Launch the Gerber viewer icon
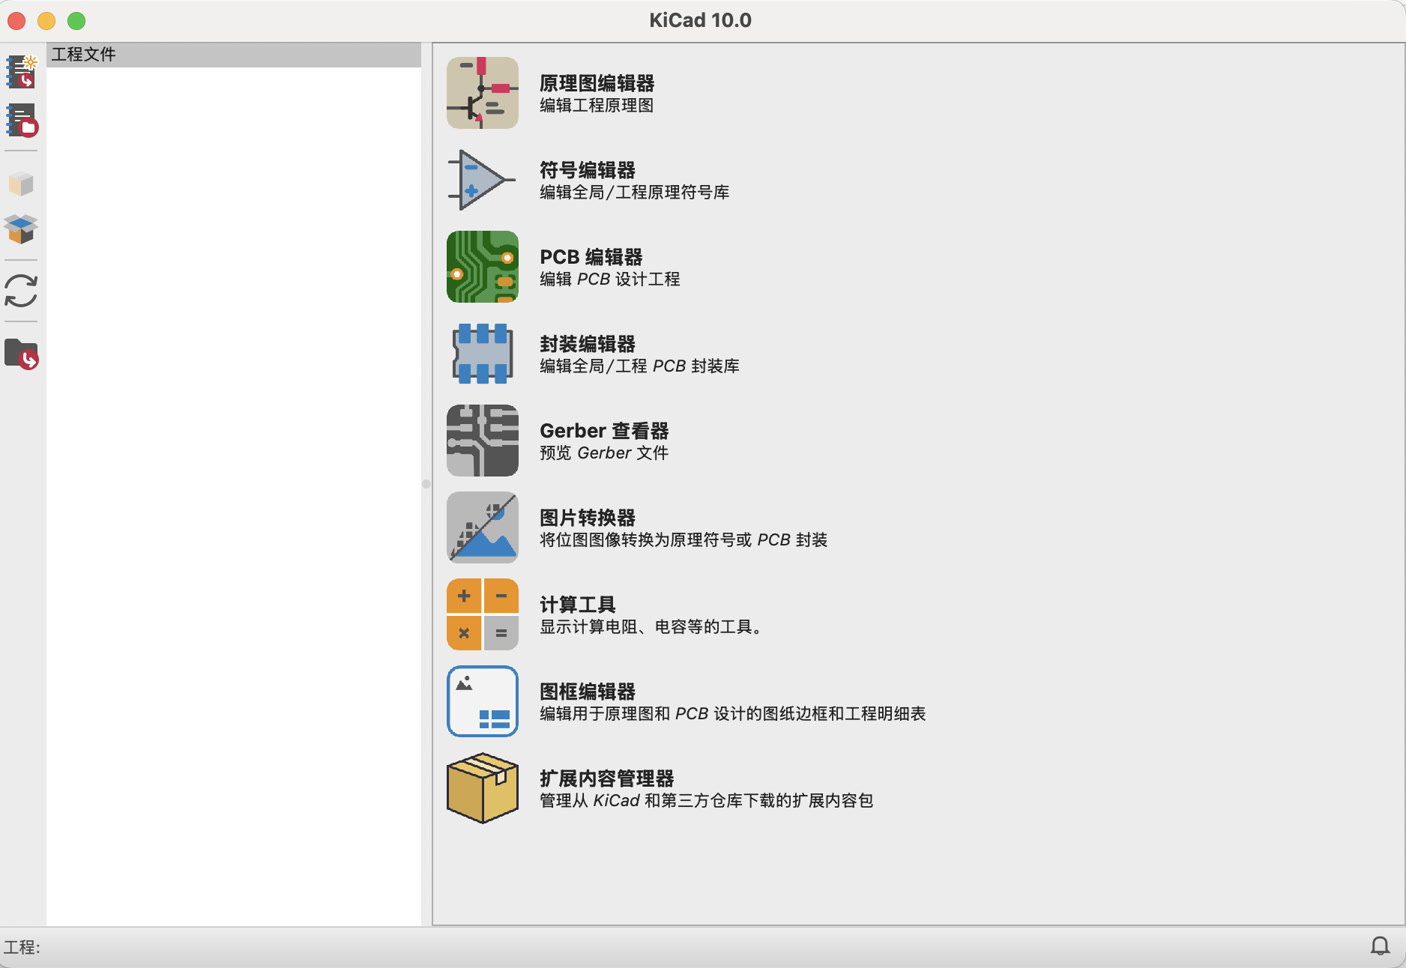Image resolution: width=1406 pixels, height=968 pixels. (482, 441)
